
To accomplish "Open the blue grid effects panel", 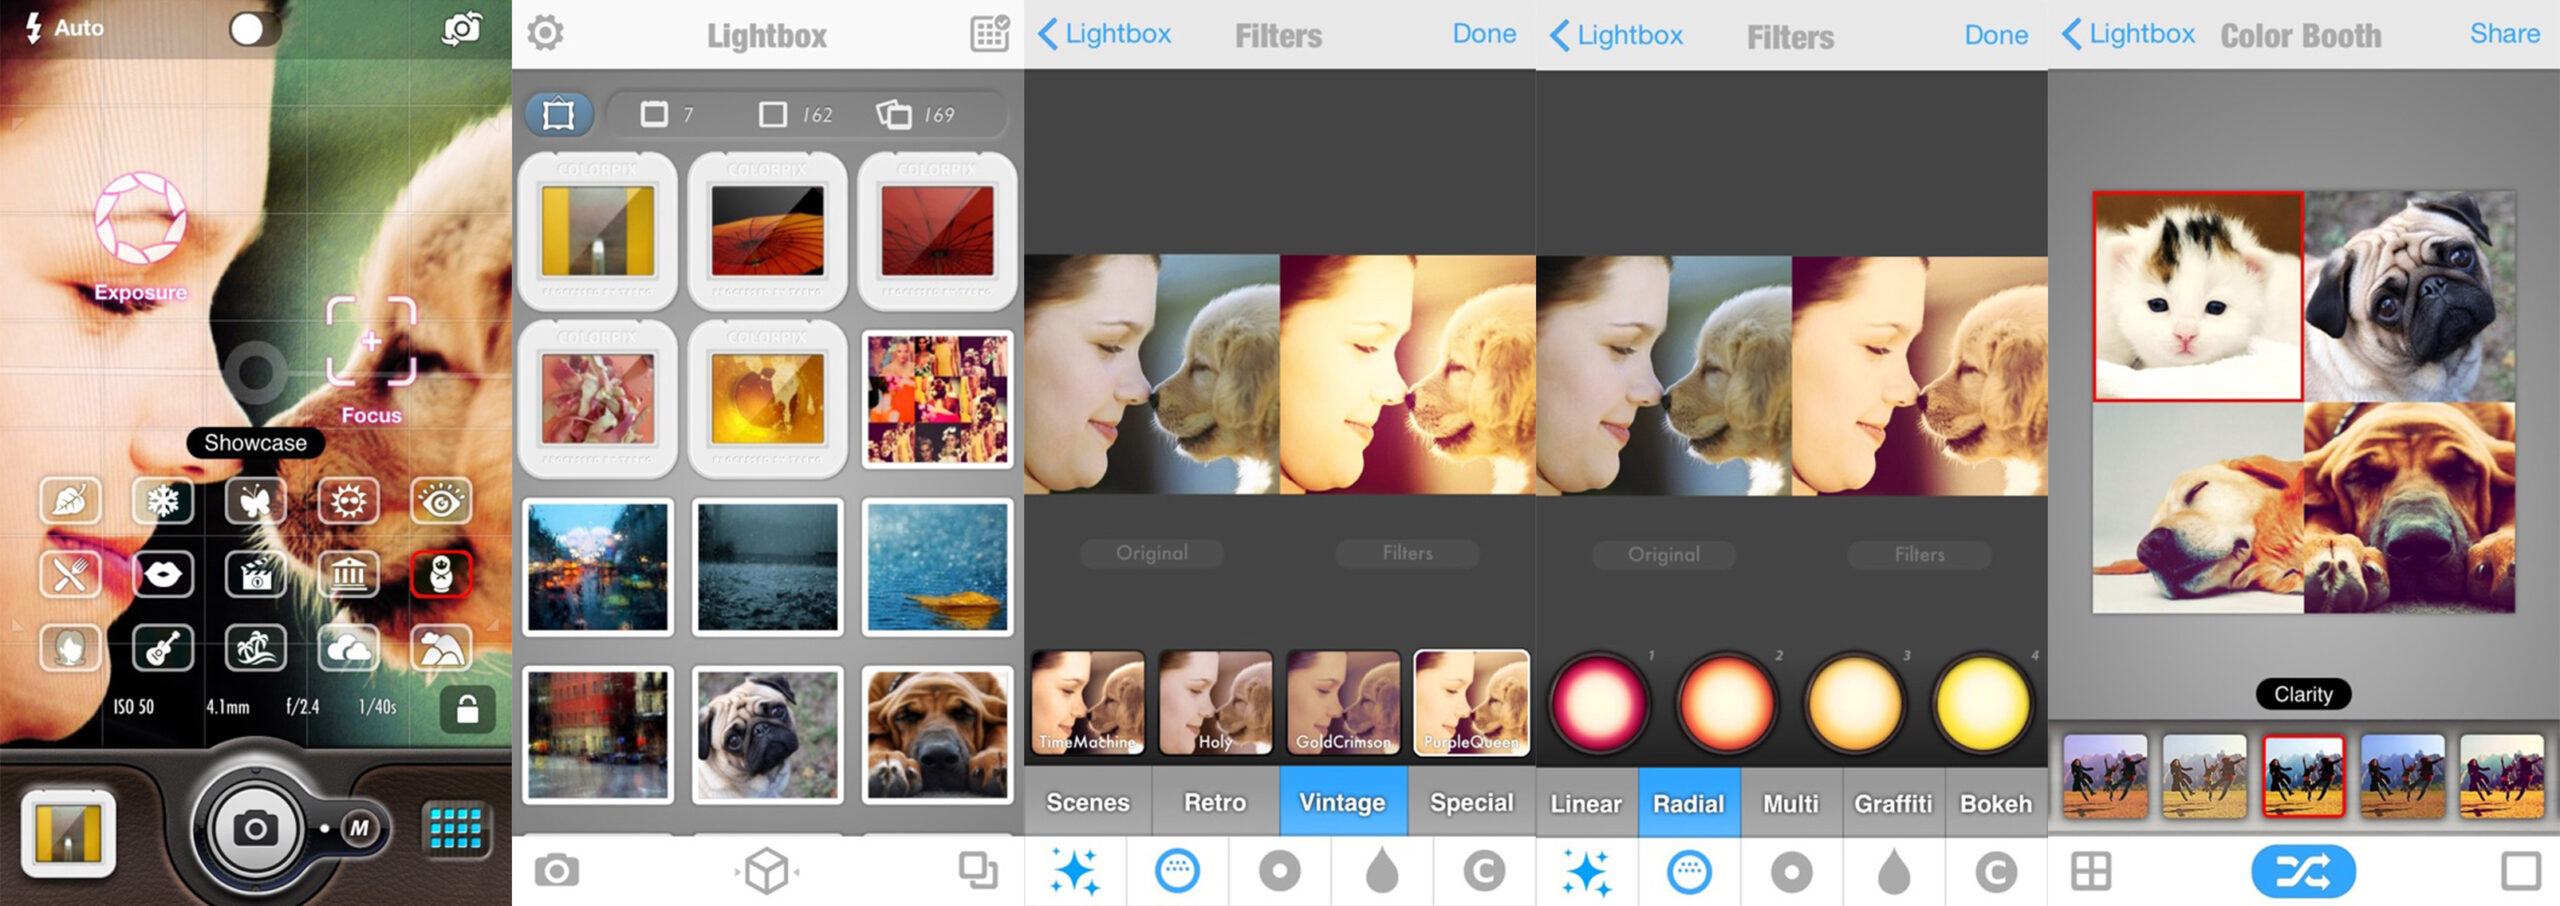I will (x=455, y=828).
